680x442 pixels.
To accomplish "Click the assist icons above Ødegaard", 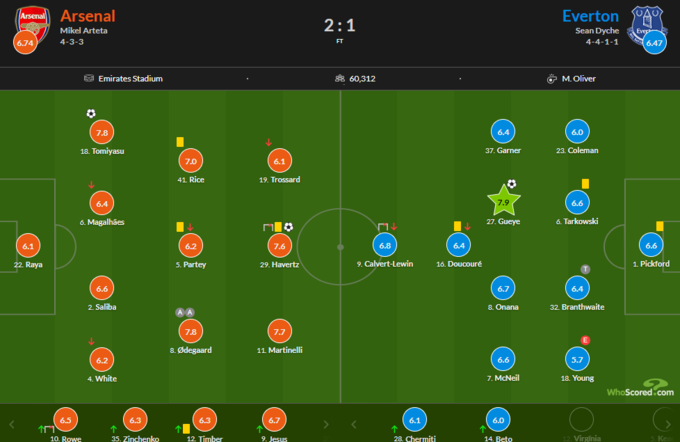I will 185,312.
